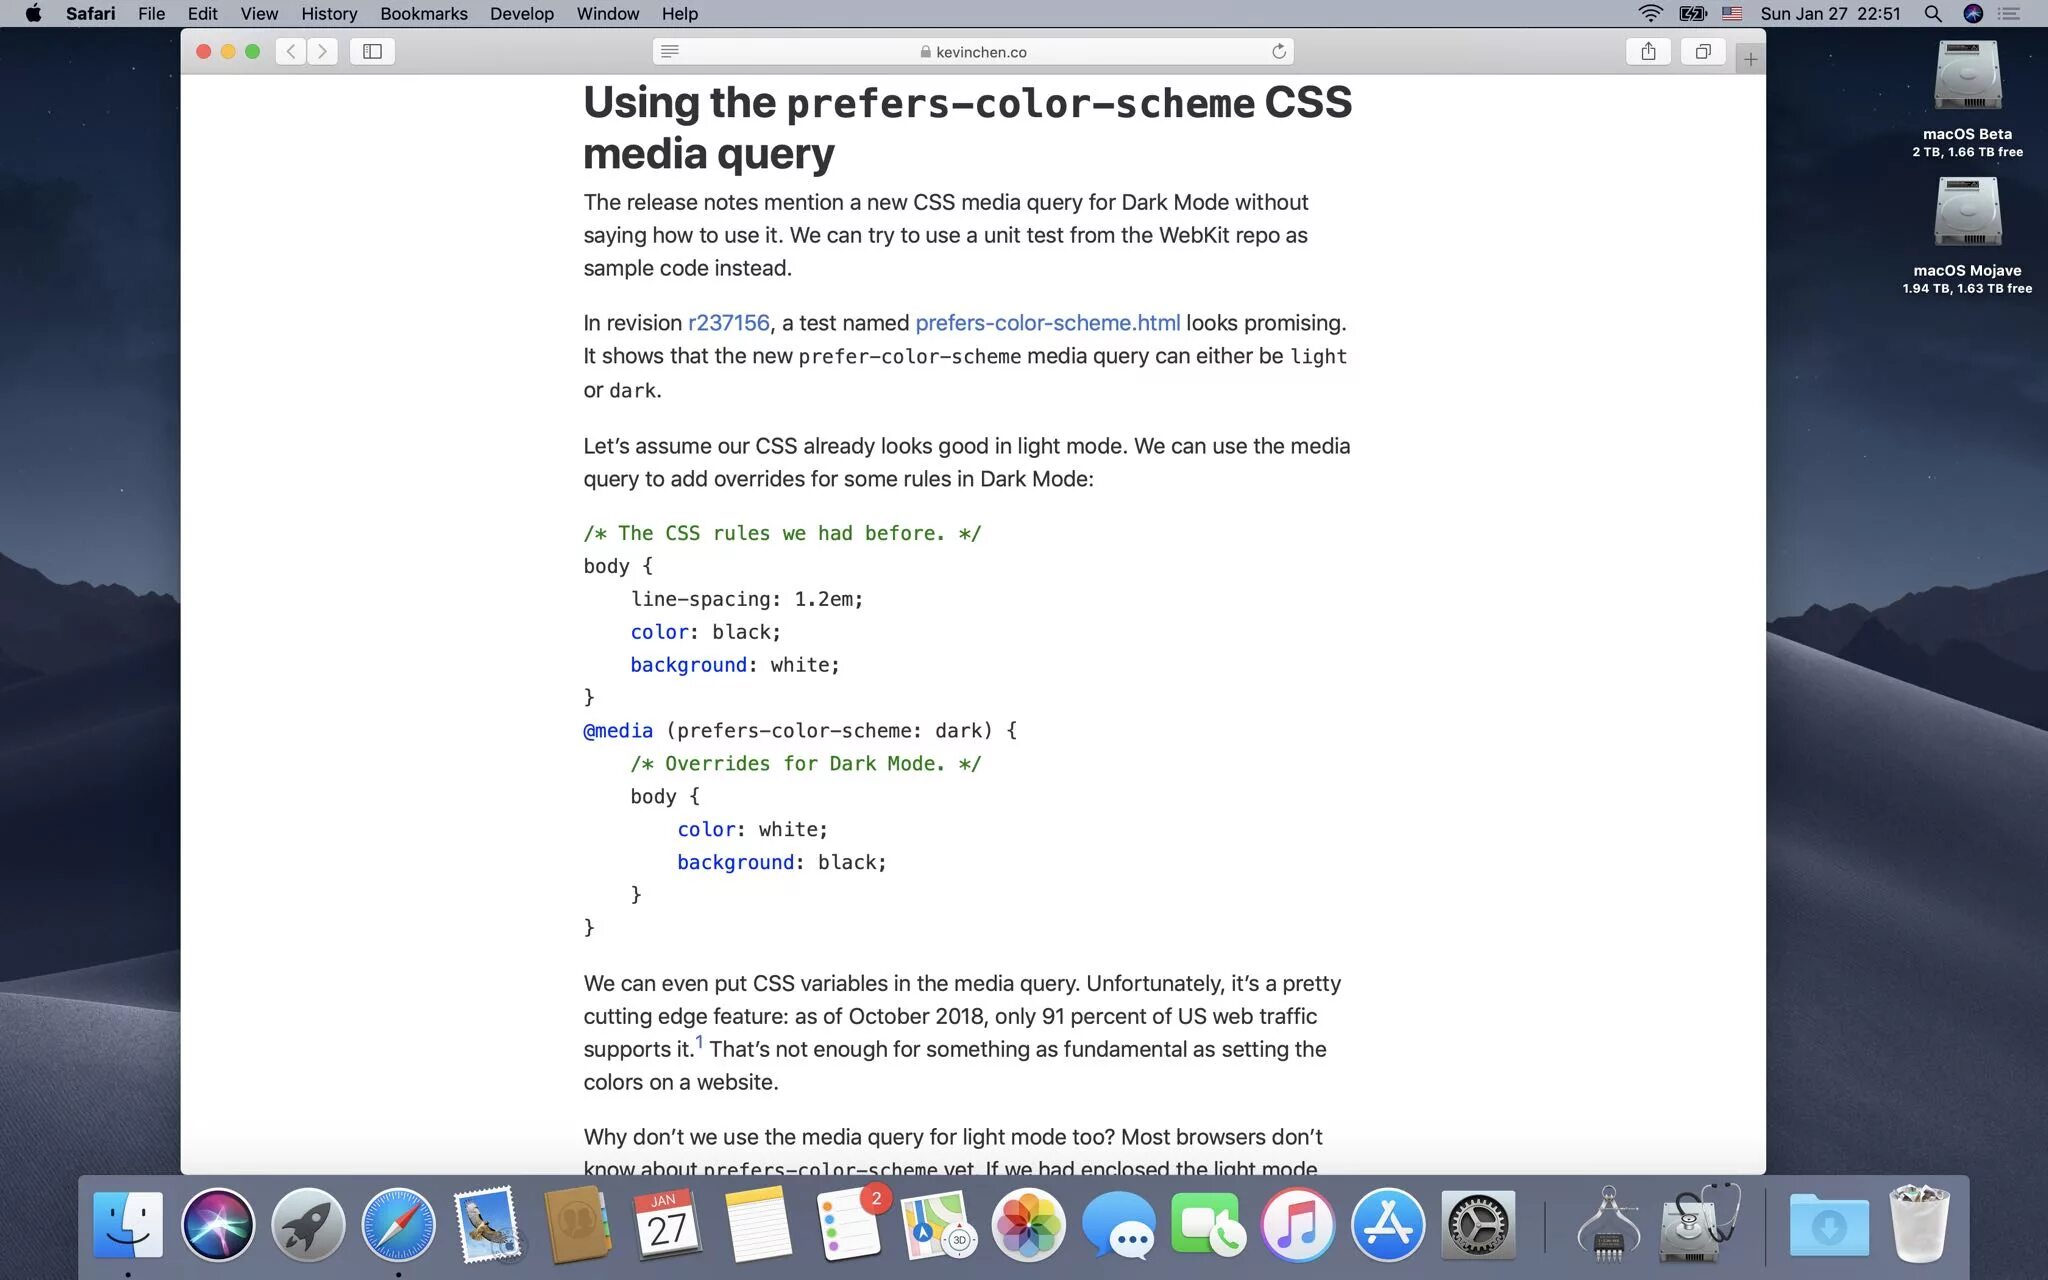Follow footnote 1 superscript link
Image resolution: width=2048 pixels, height=1280 pixels.
coord(699,1042)
